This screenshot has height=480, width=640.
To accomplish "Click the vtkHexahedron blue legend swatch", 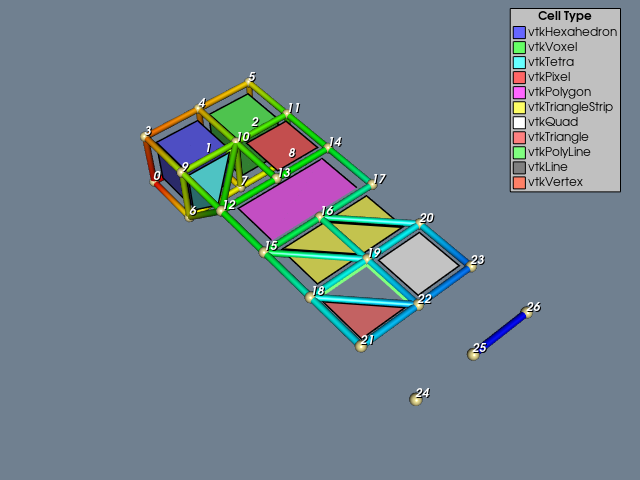I will pyautogui.click(x=519, y=32).
